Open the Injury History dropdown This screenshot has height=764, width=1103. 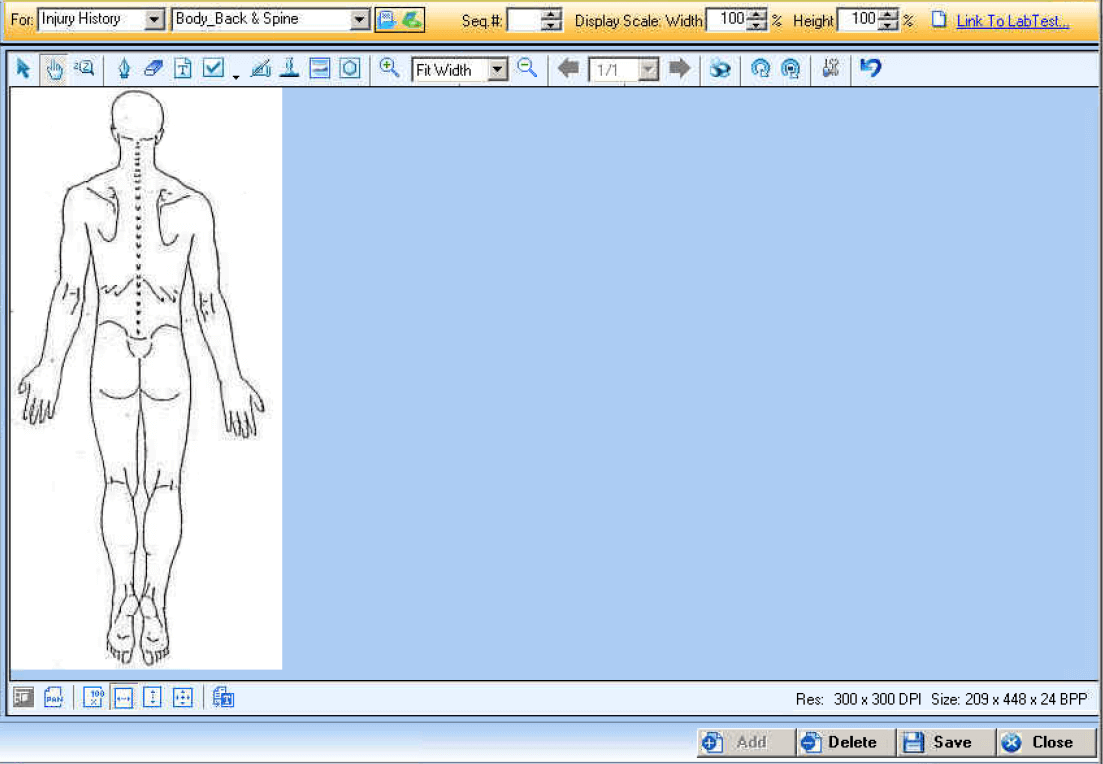(155, 19)
